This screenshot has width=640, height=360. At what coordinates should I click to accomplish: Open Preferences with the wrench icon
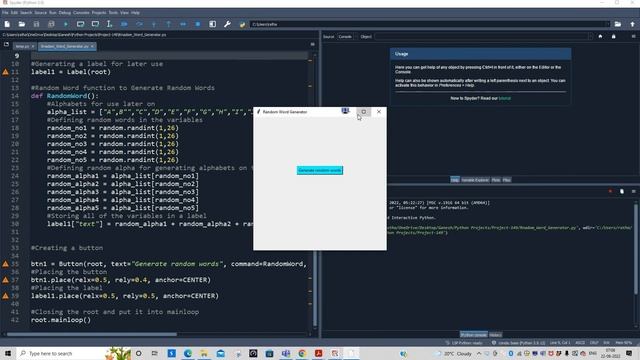point(227,24)
